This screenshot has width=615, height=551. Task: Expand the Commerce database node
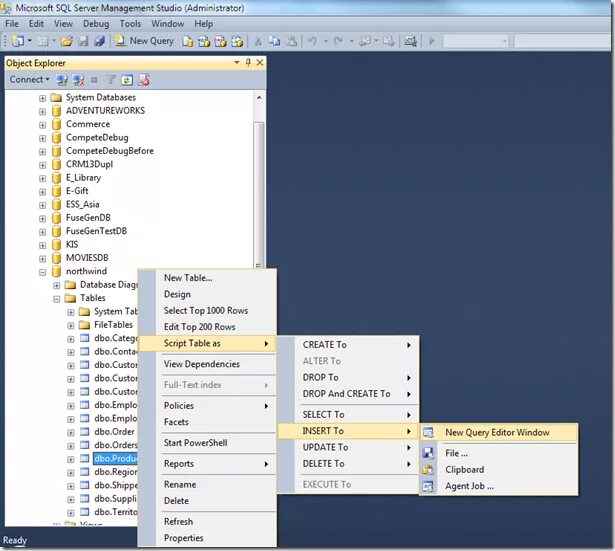point(42,125)
